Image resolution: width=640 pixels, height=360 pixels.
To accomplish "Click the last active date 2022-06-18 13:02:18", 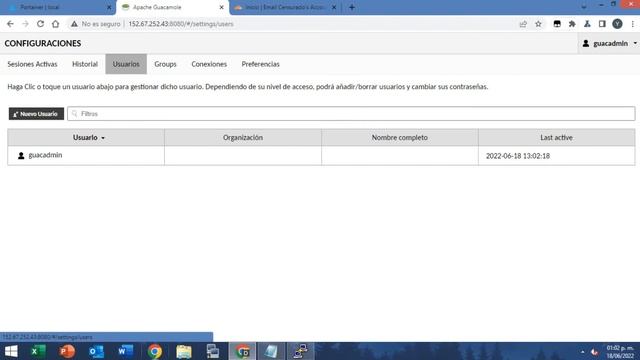I will (518, 156).
